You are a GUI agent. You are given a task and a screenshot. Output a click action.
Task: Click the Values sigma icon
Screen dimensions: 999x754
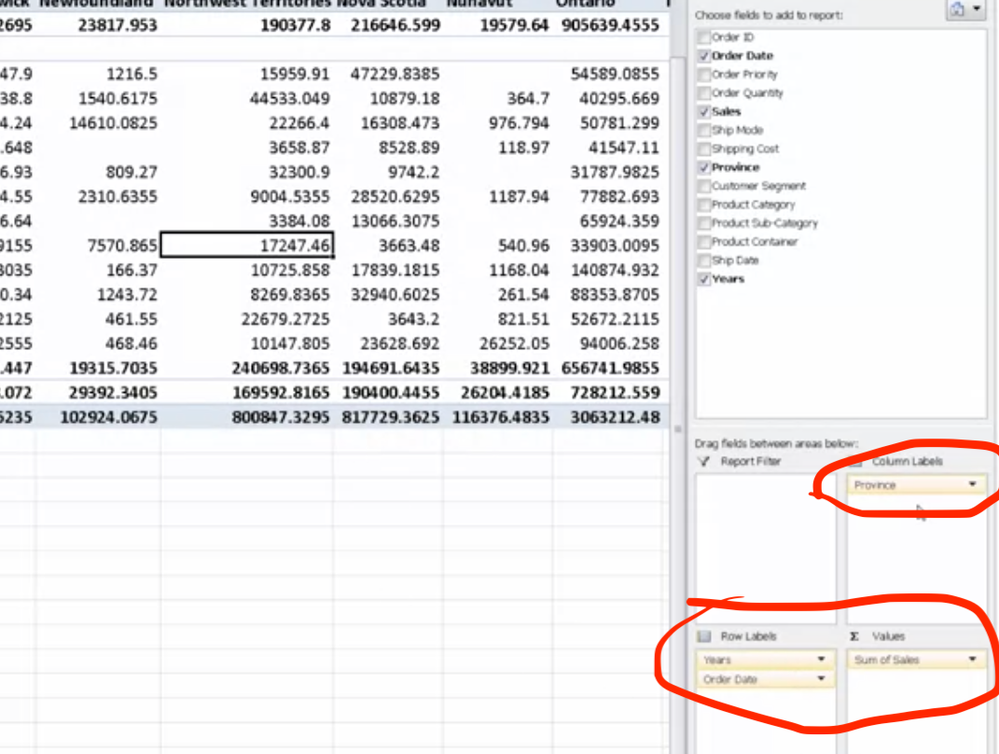coord(854,636)
